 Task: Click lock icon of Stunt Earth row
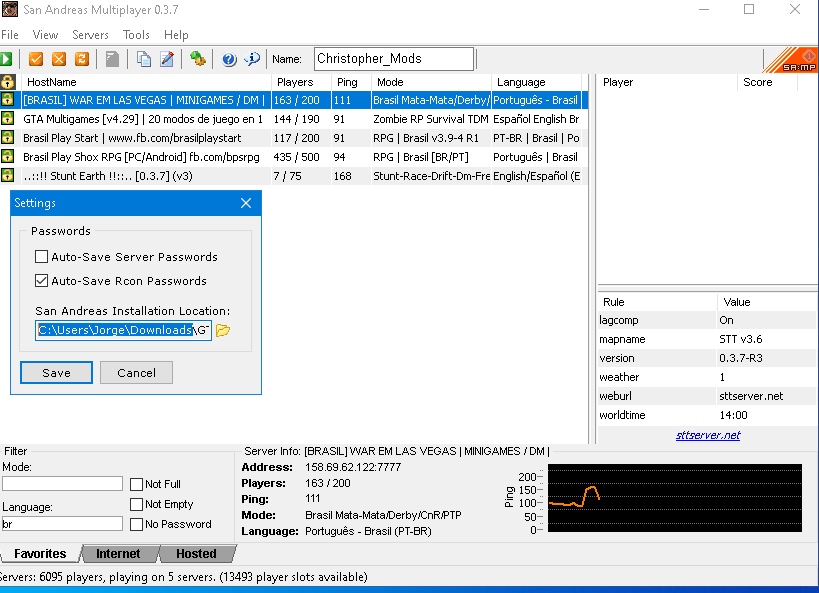coord(7,176)
